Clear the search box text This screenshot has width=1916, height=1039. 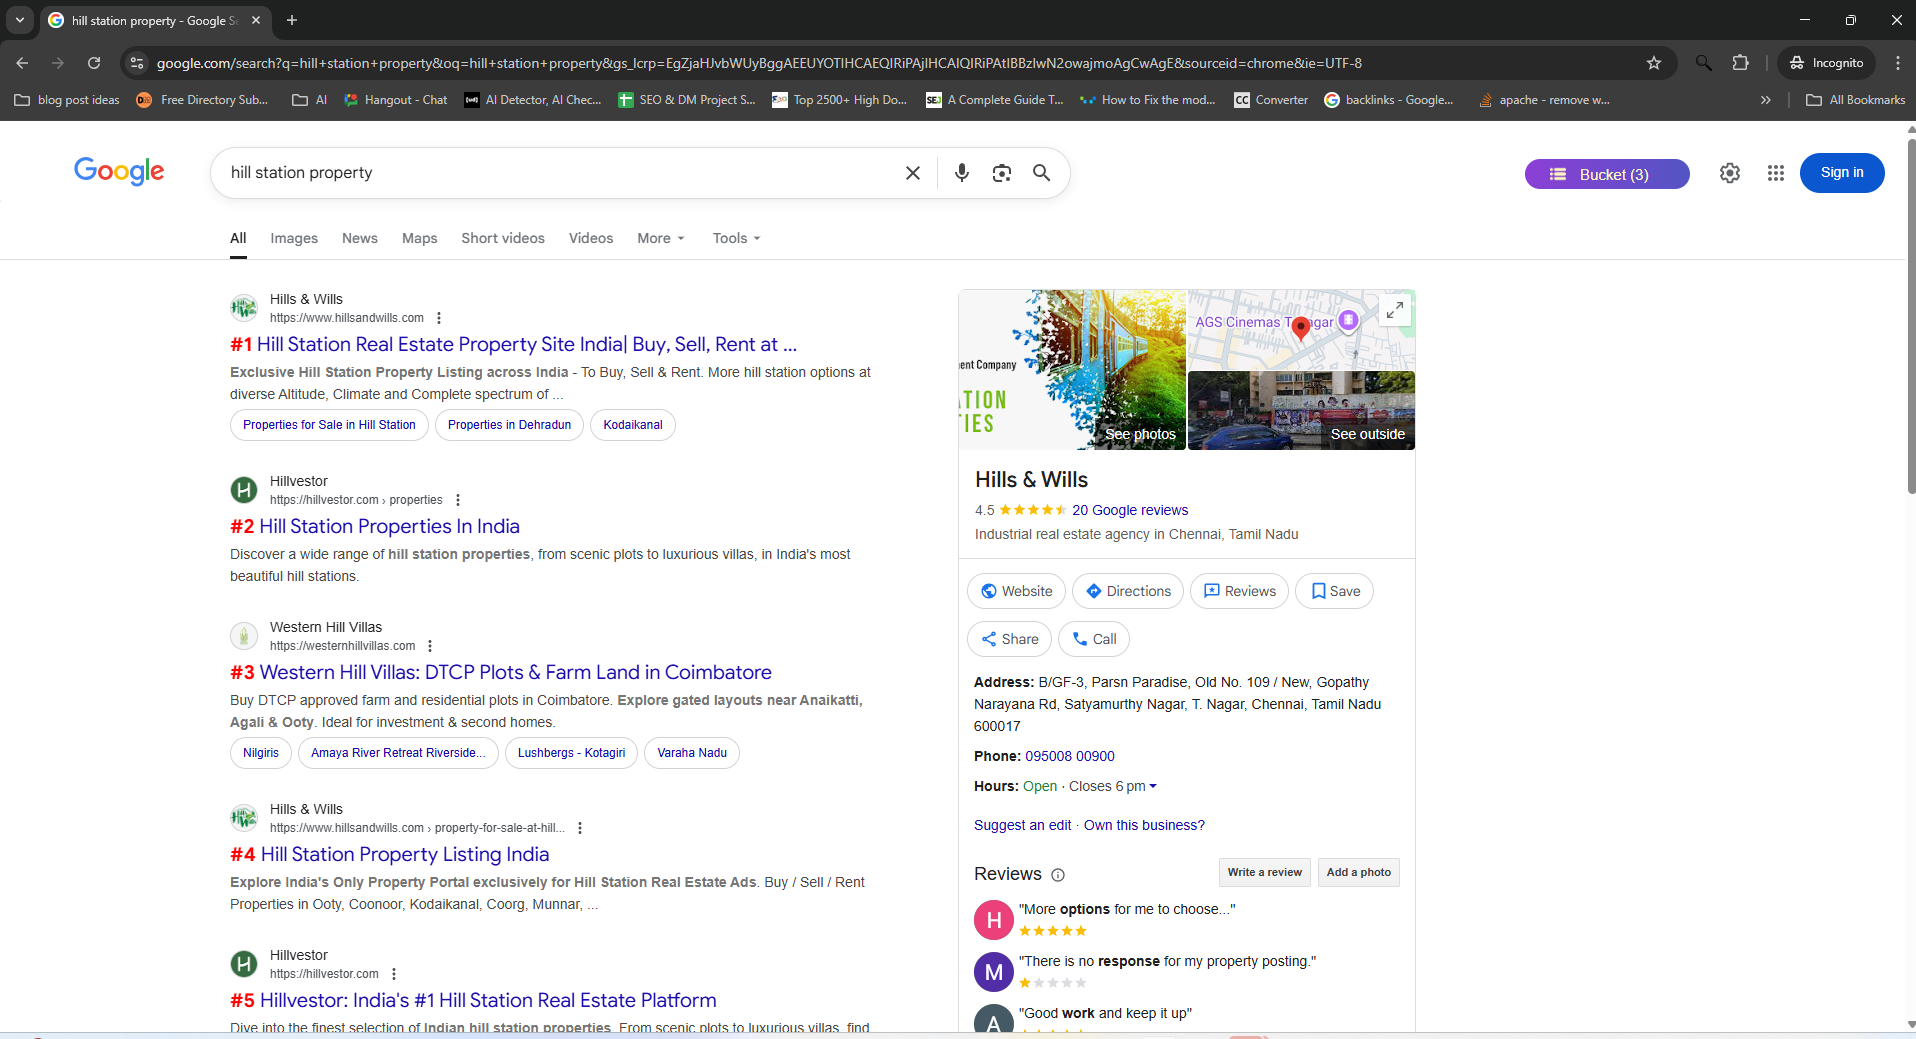coord(912,173)
